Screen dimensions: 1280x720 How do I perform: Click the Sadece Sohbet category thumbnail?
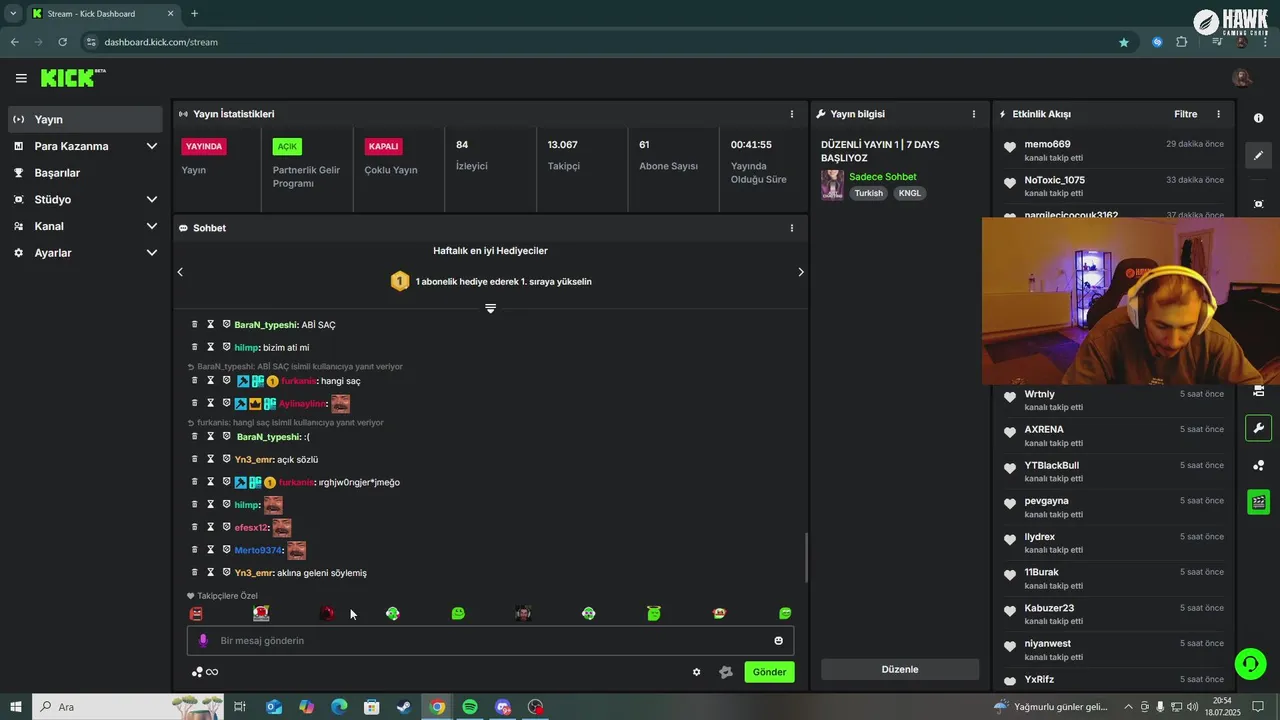(x=832, y=185)
